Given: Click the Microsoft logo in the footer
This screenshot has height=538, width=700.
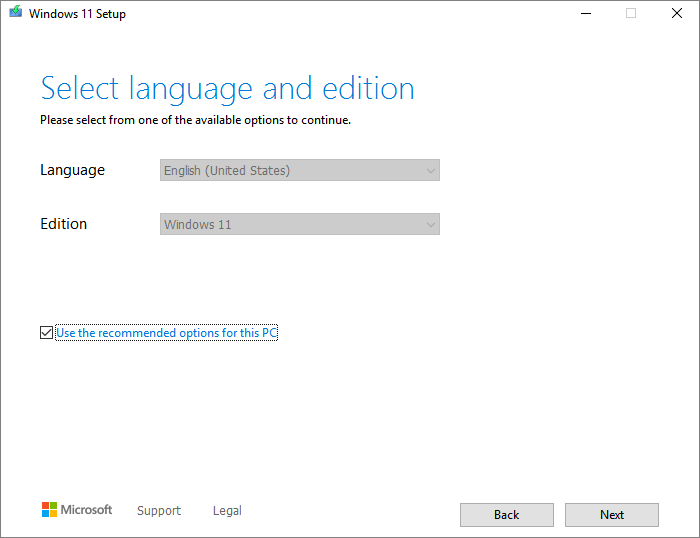Looking at the screenshot, I should [x=77, y=509].
